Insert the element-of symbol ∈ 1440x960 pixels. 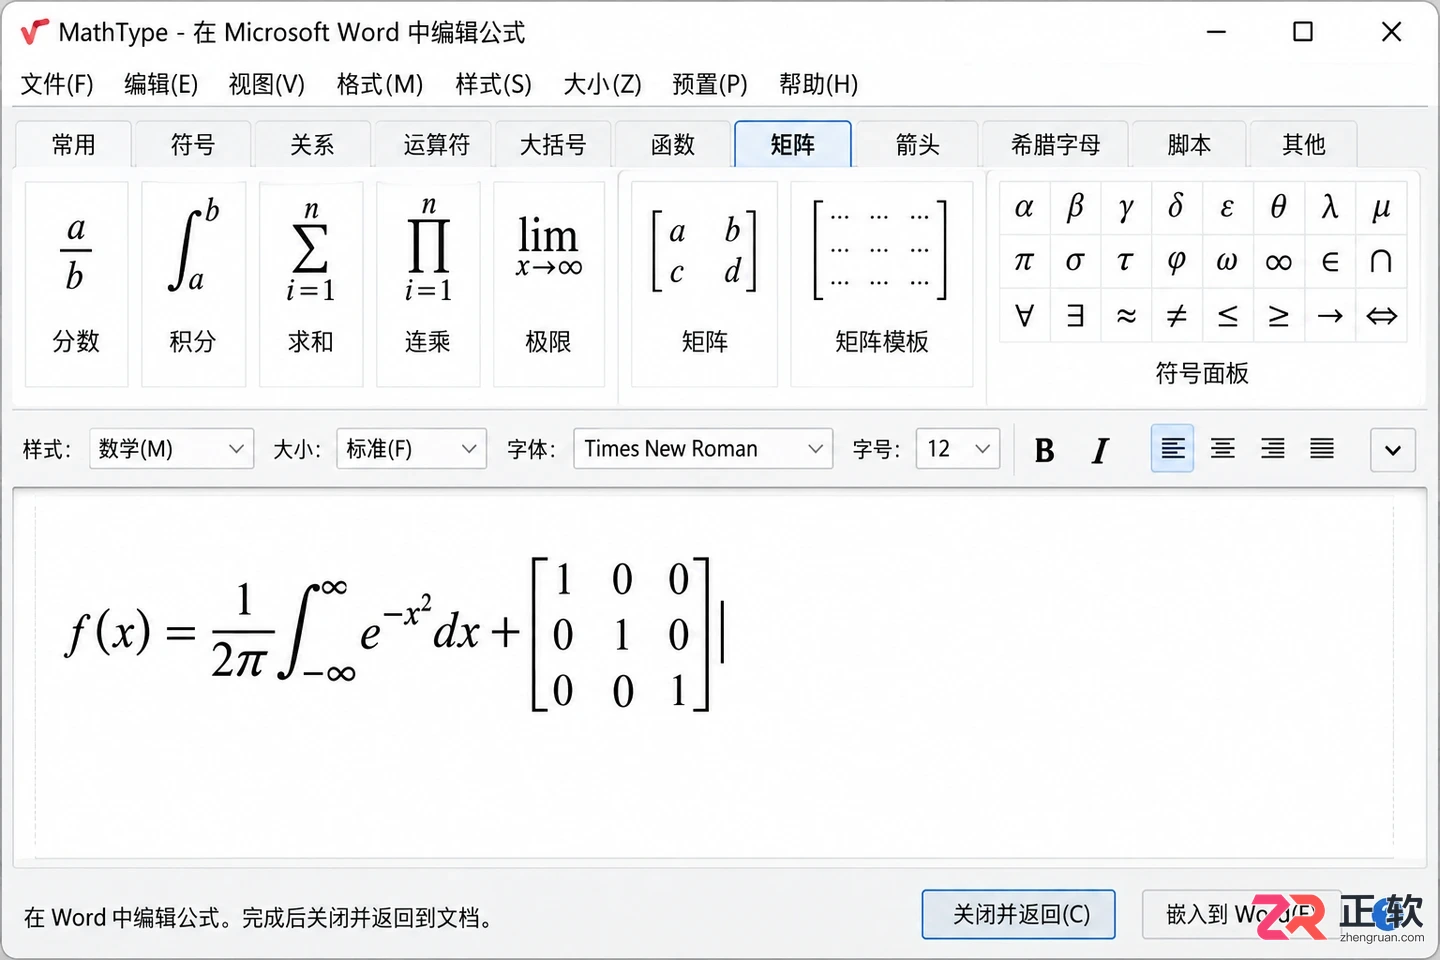coord(1330,261)
